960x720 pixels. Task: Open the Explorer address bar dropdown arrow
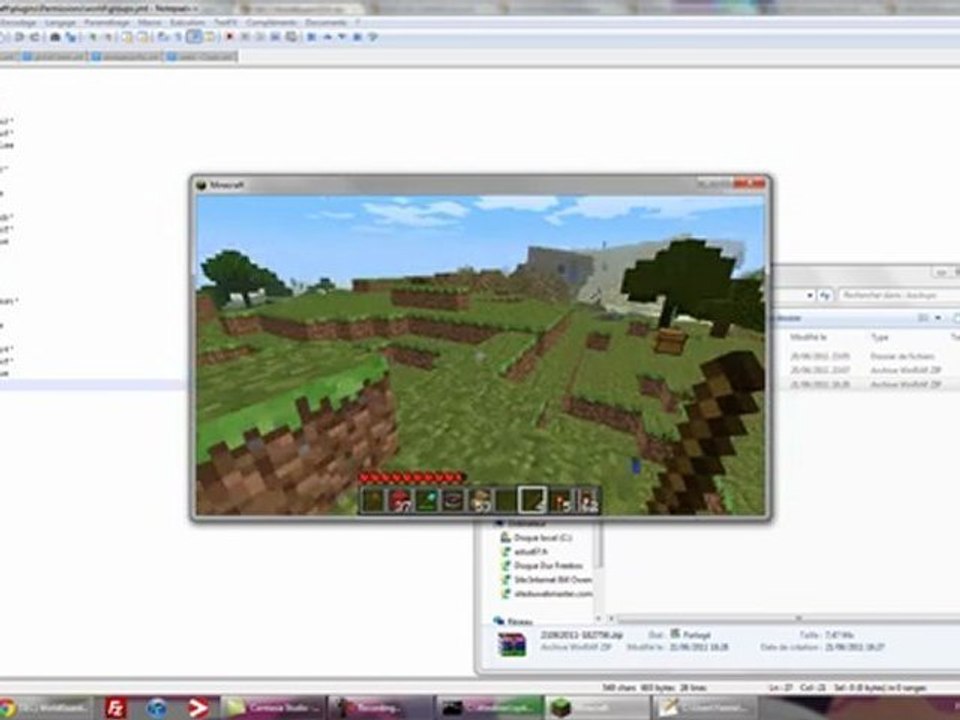click(x=810, y=295)
